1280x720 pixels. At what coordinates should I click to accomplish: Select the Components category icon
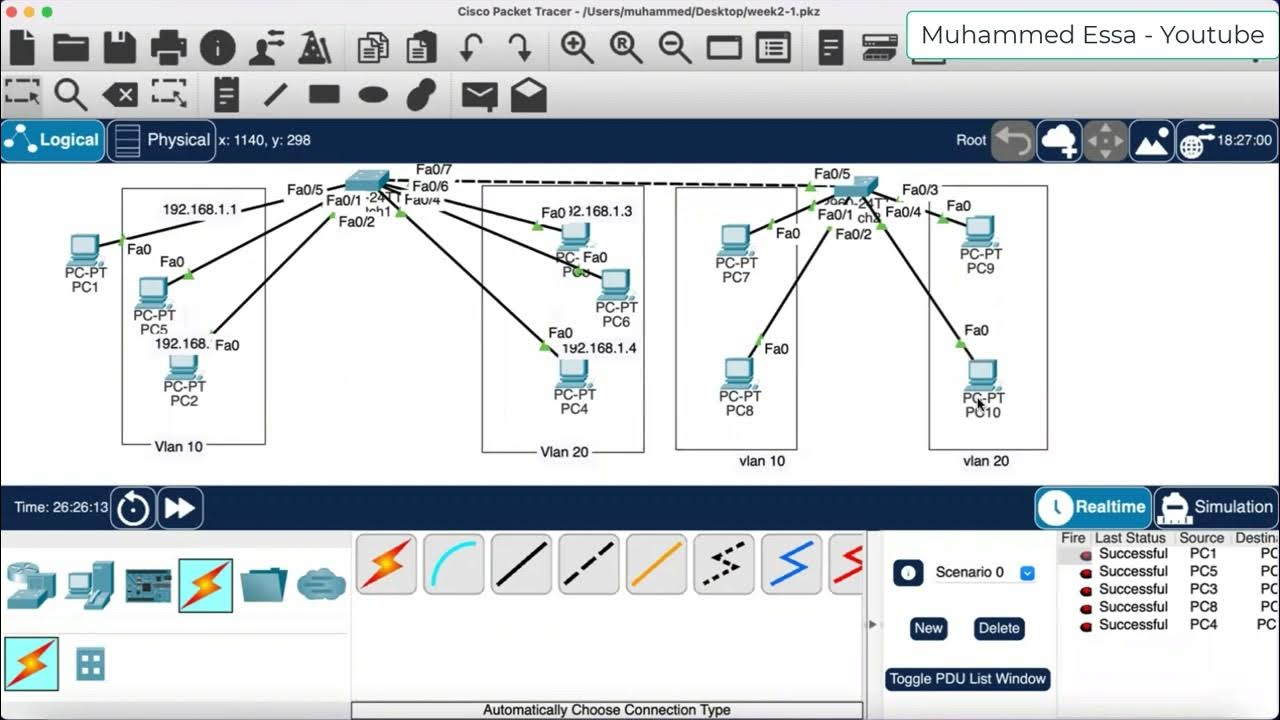[x=148, y=585]
